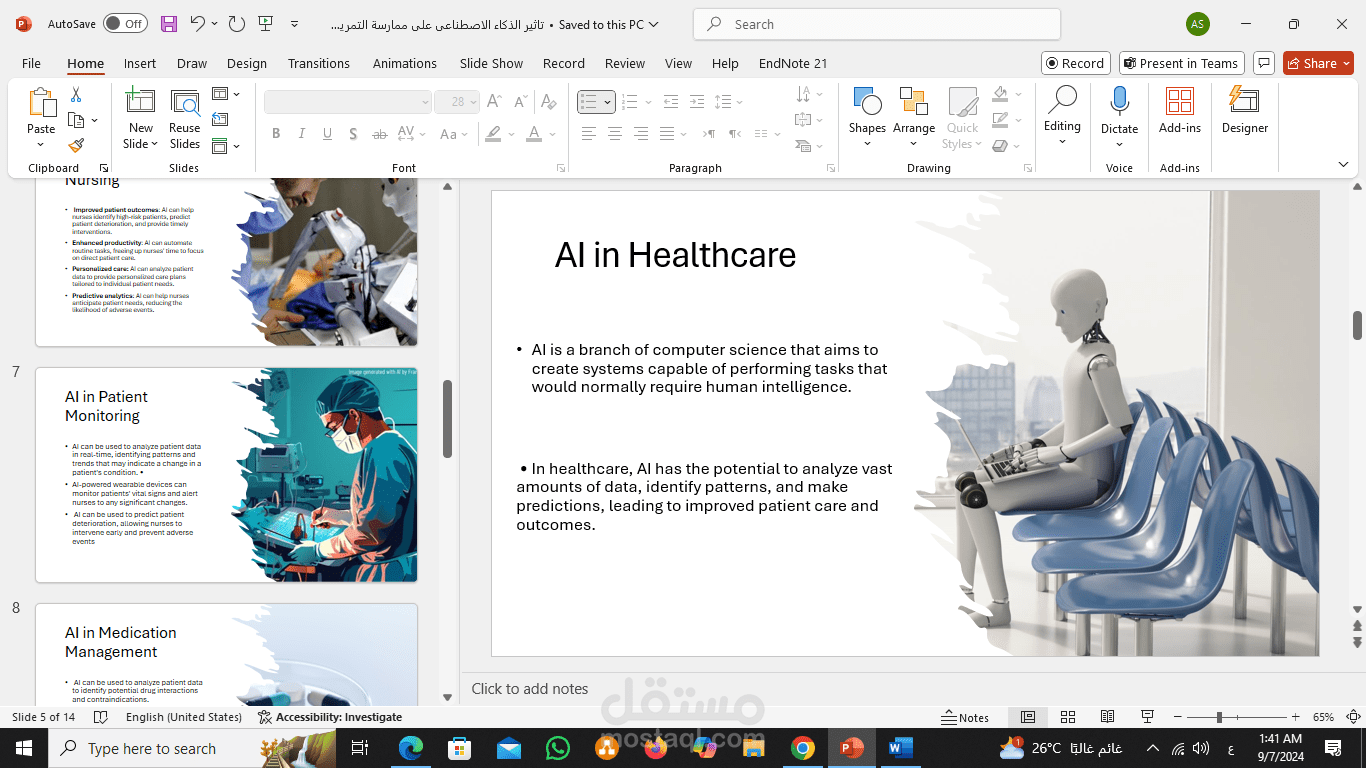Open the Numbering list dropdown arrow
The height and width of the screenshot is (768, 1366).
click(x=649, y=102)
